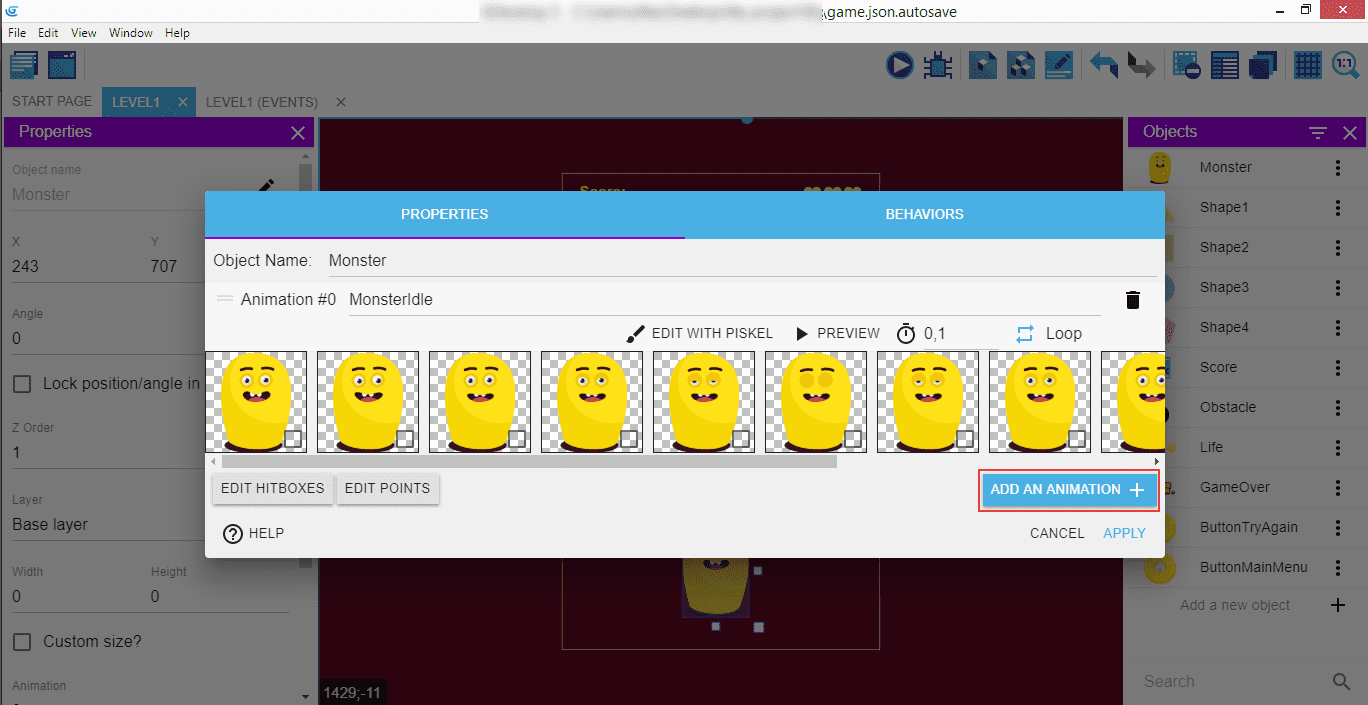Image resolution: width=1368 pixels, height=705 pixels.
Task: Click the undo arrow in the toolbar
Action: pos(1104,66)
